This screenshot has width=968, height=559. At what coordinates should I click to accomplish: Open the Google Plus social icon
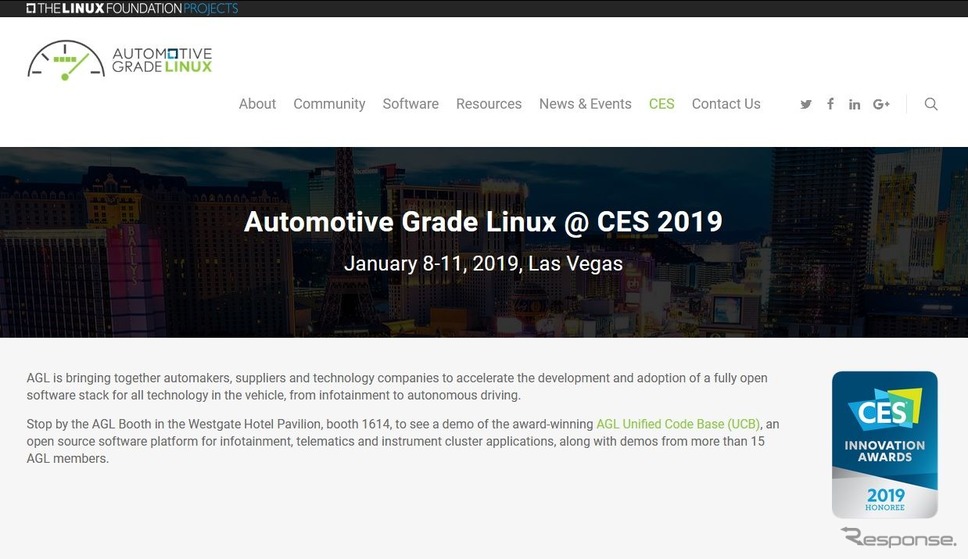[x=881, y=104]
